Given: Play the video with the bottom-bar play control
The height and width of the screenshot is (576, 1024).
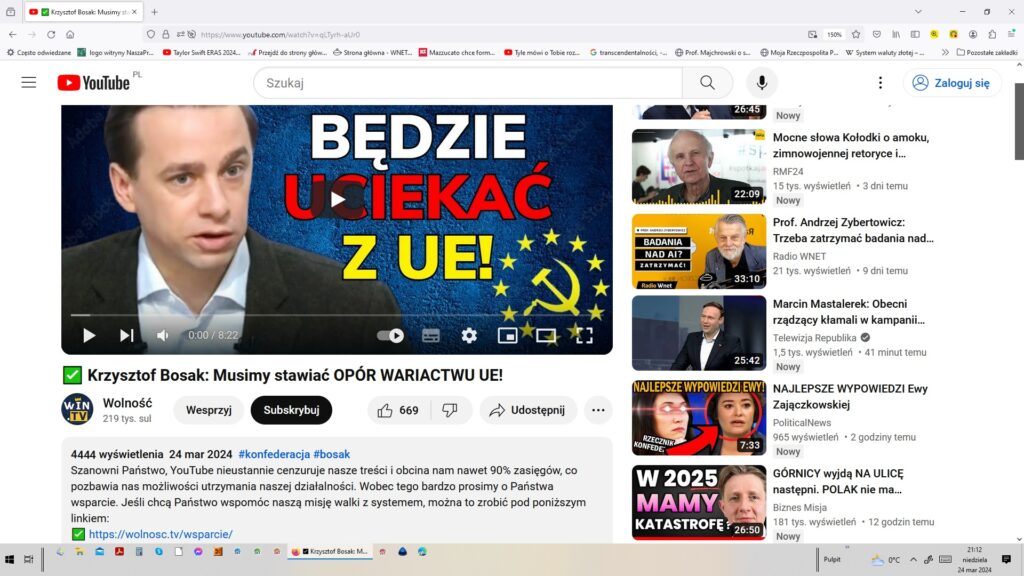Looking at the screenshot, I should pyautogui.click(x=89, y=336).
